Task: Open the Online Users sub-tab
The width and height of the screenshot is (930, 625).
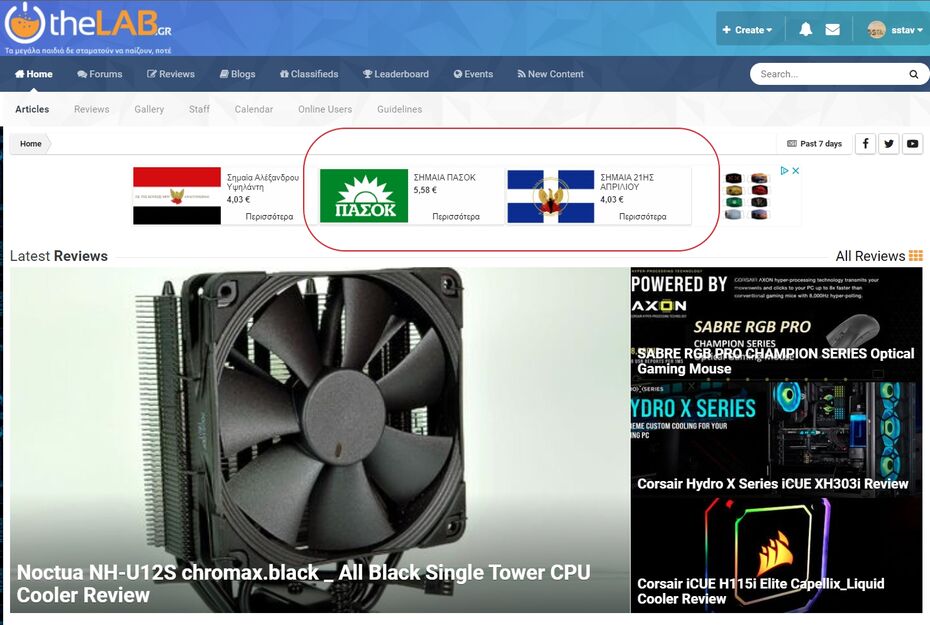Action: click(x=325, y=109)
